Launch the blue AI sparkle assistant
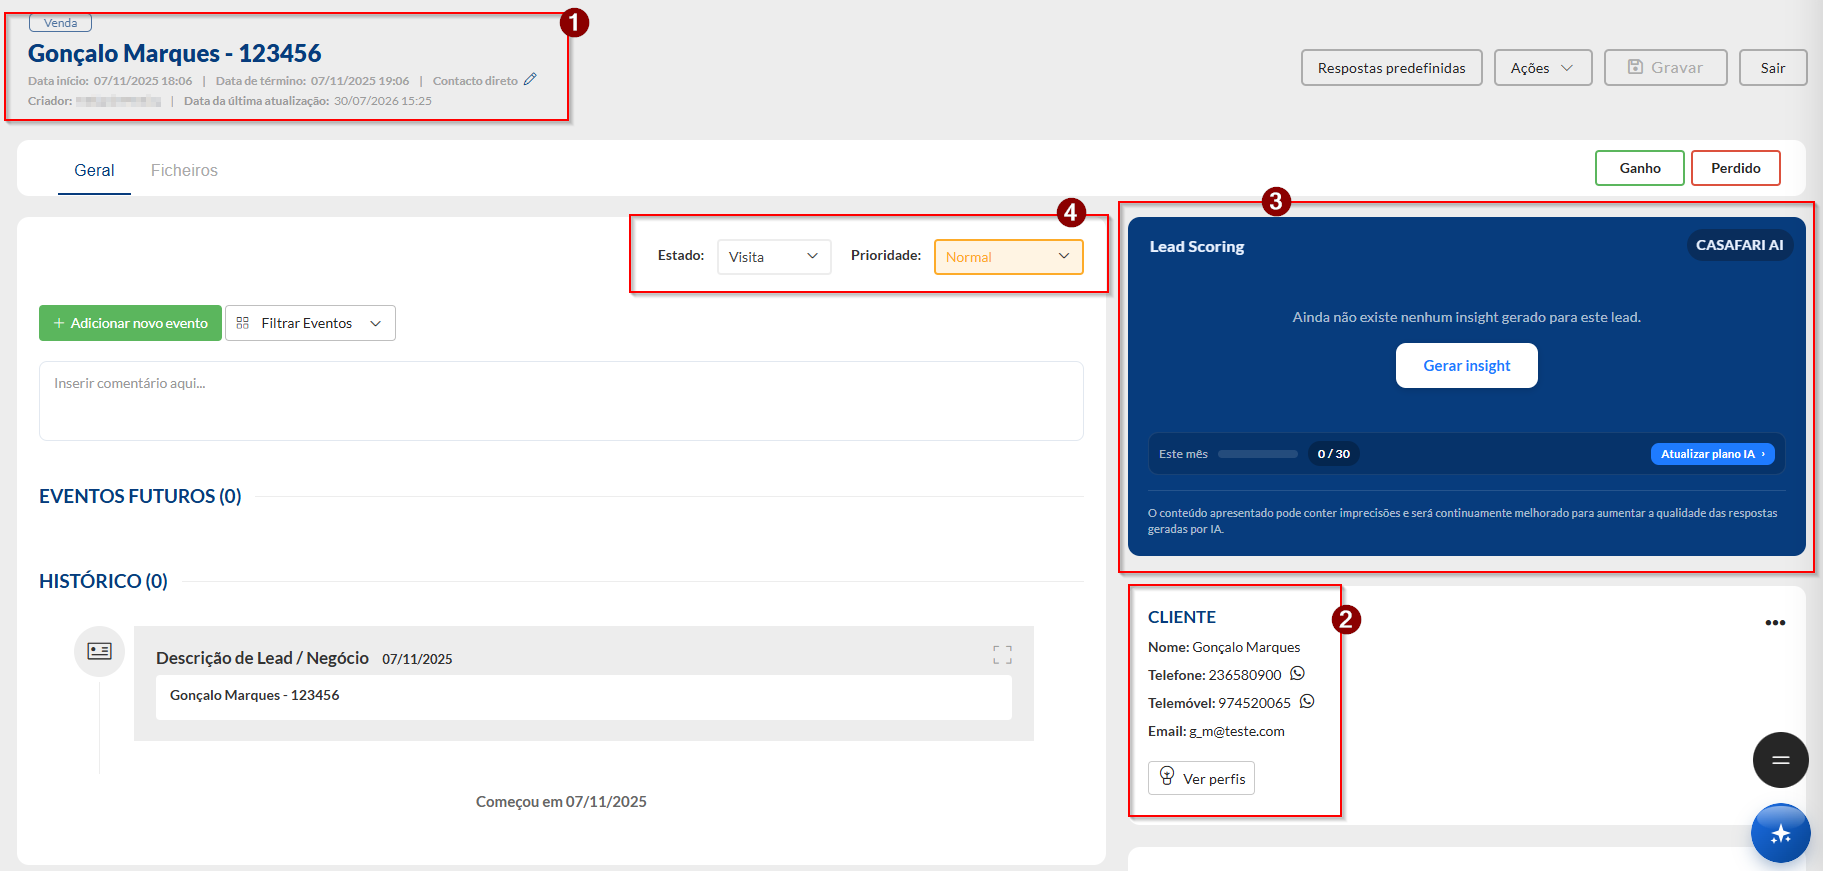Screen dimensions: 1823x871 (x=1780, y=833)
